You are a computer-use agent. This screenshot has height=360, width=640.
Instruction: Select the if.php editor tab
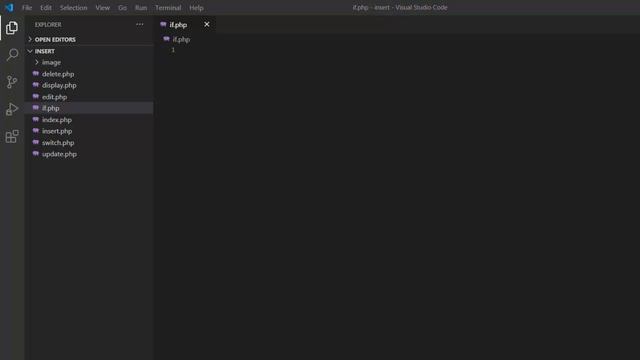tap(185, 24)
